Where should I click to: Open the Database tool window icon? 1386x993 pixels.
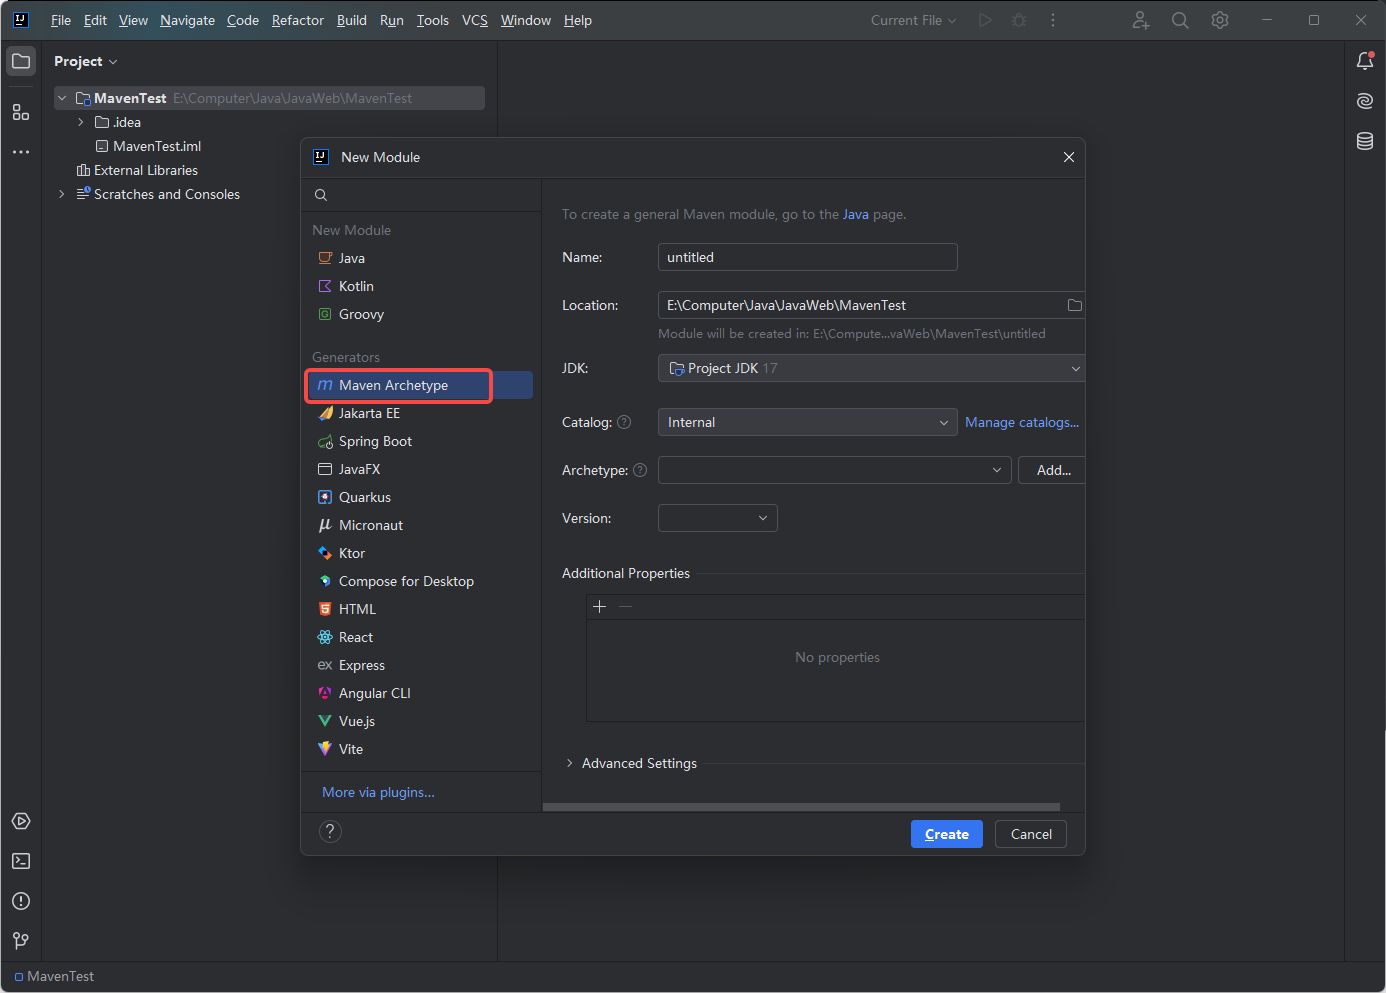(1365, 141)
